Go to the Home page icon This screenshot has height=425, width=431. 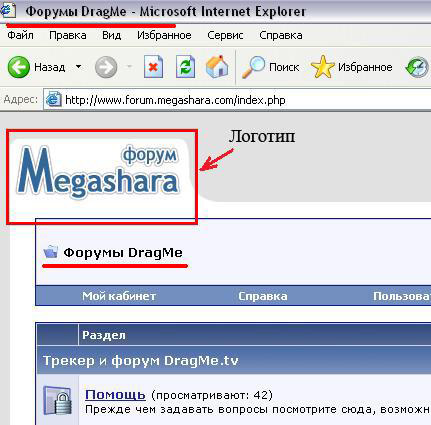click(217, 67)
